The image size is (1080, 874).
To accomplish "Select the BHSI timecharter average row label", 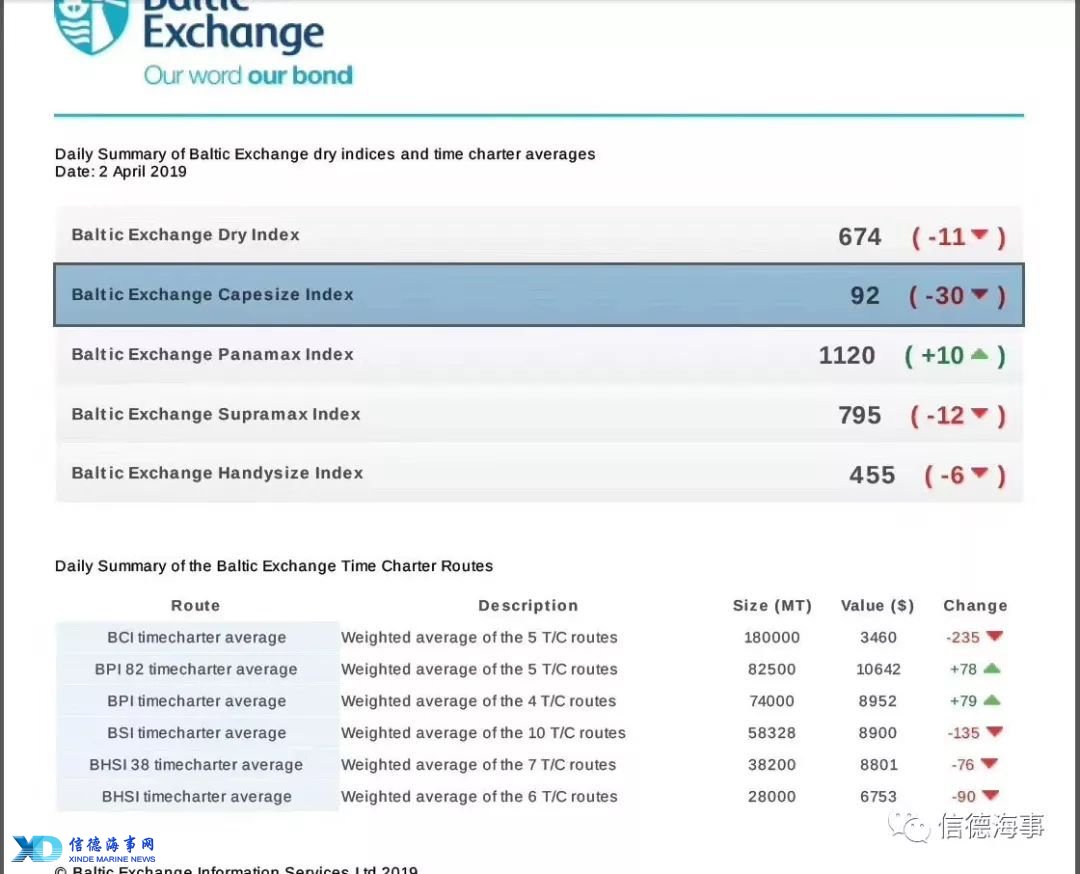I will (x=196, y=796).
